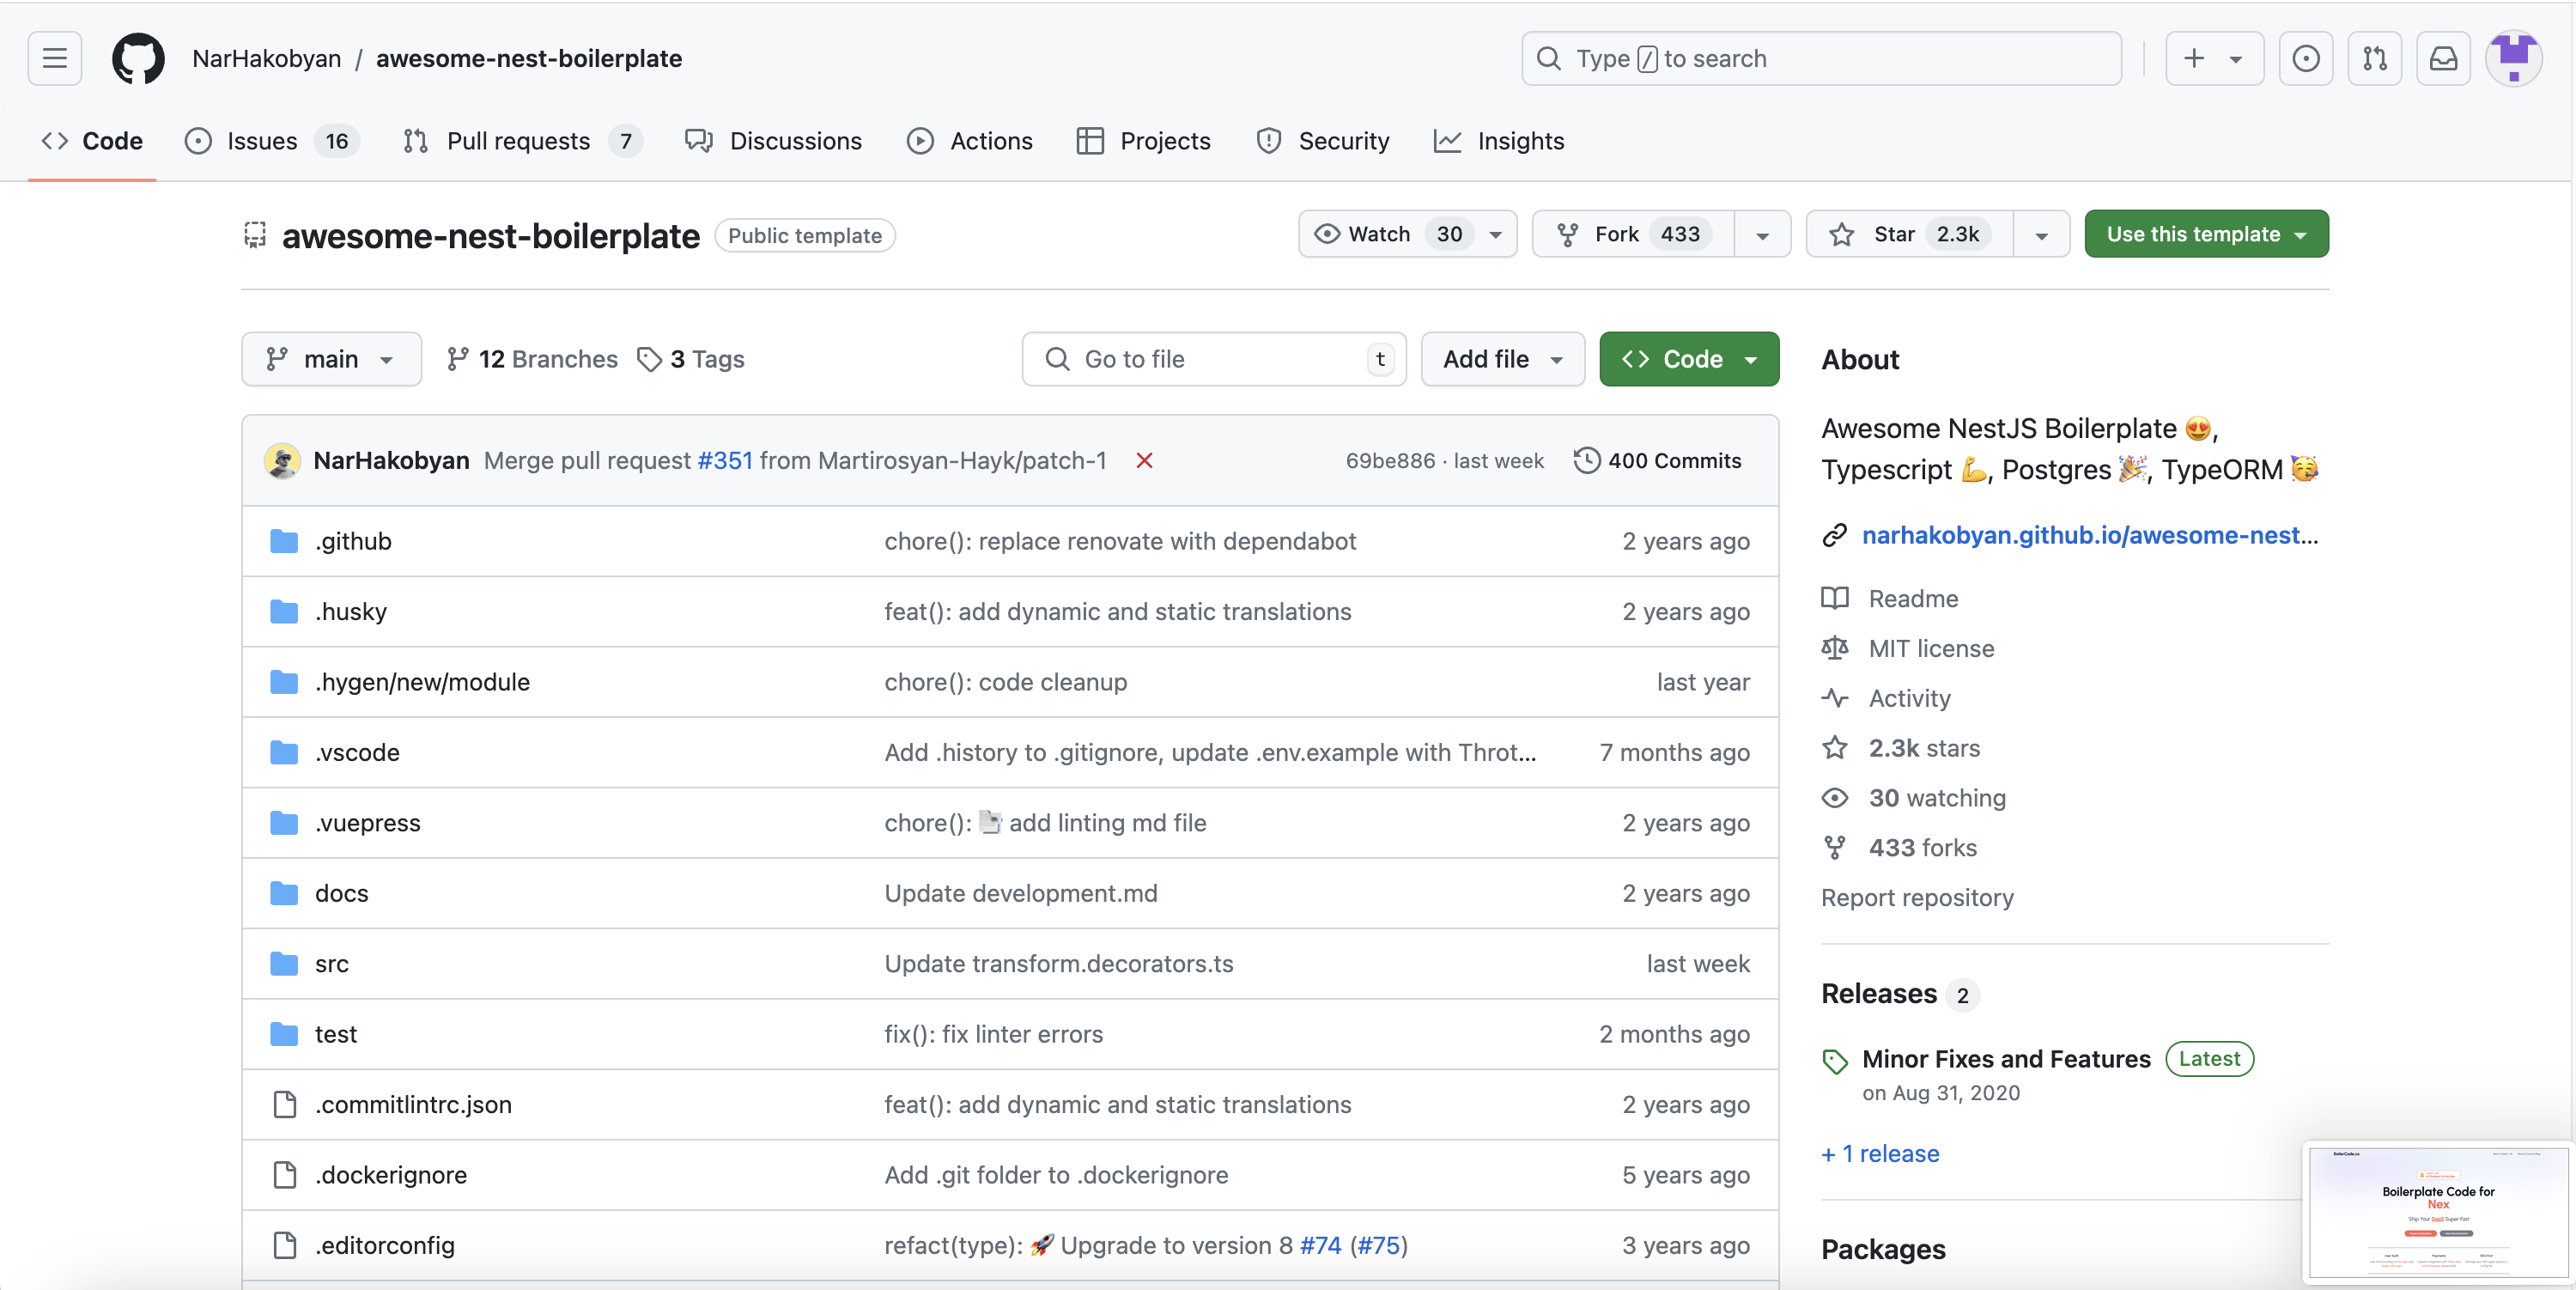Open the create new plus dropdown

(2214, 58)
